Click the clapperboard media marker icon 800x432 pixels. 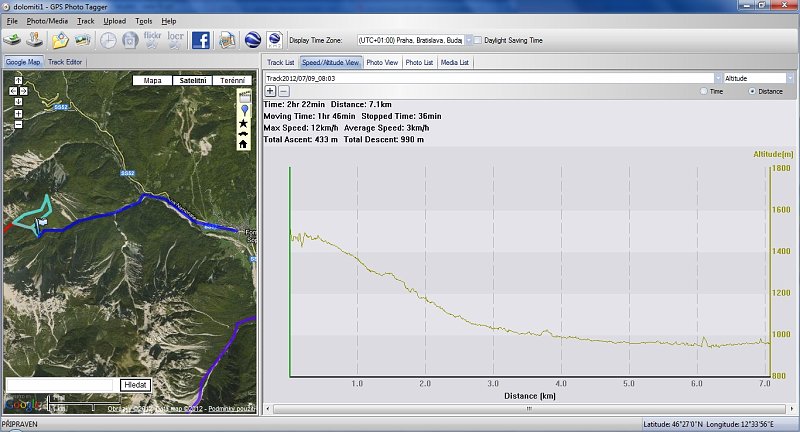[244, 97]
